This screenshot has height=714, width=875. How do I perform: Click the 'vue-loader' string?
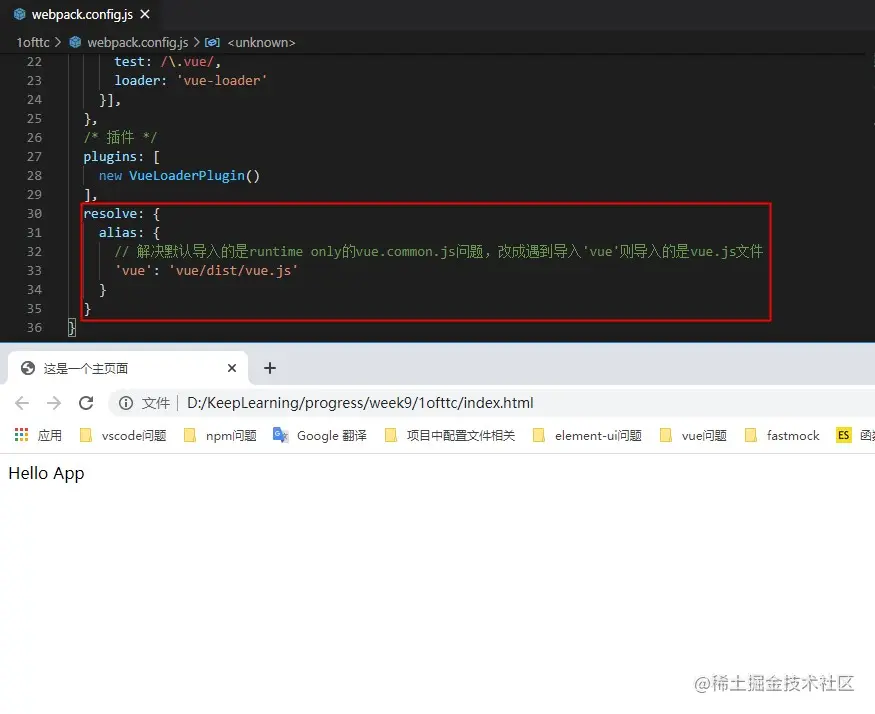(222, 81)
